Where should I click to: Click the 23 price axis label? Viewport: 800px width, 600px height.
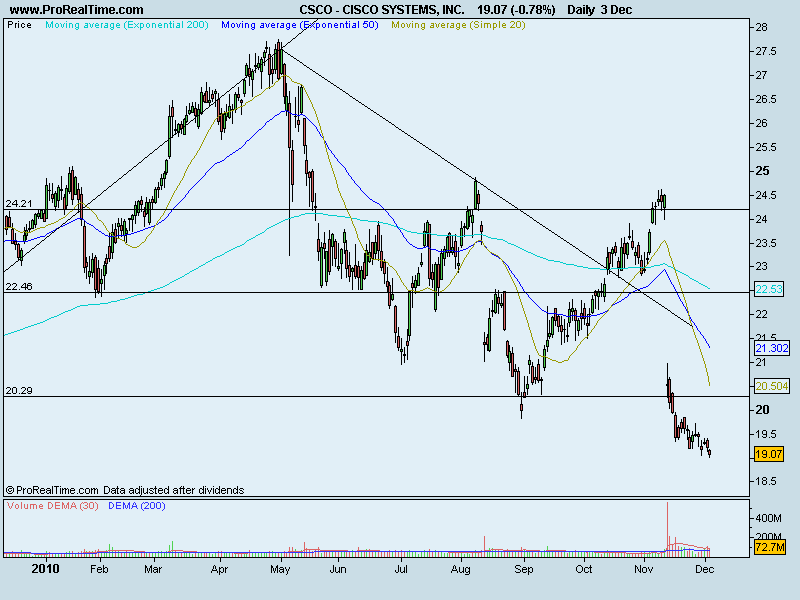tap(761, 266)
